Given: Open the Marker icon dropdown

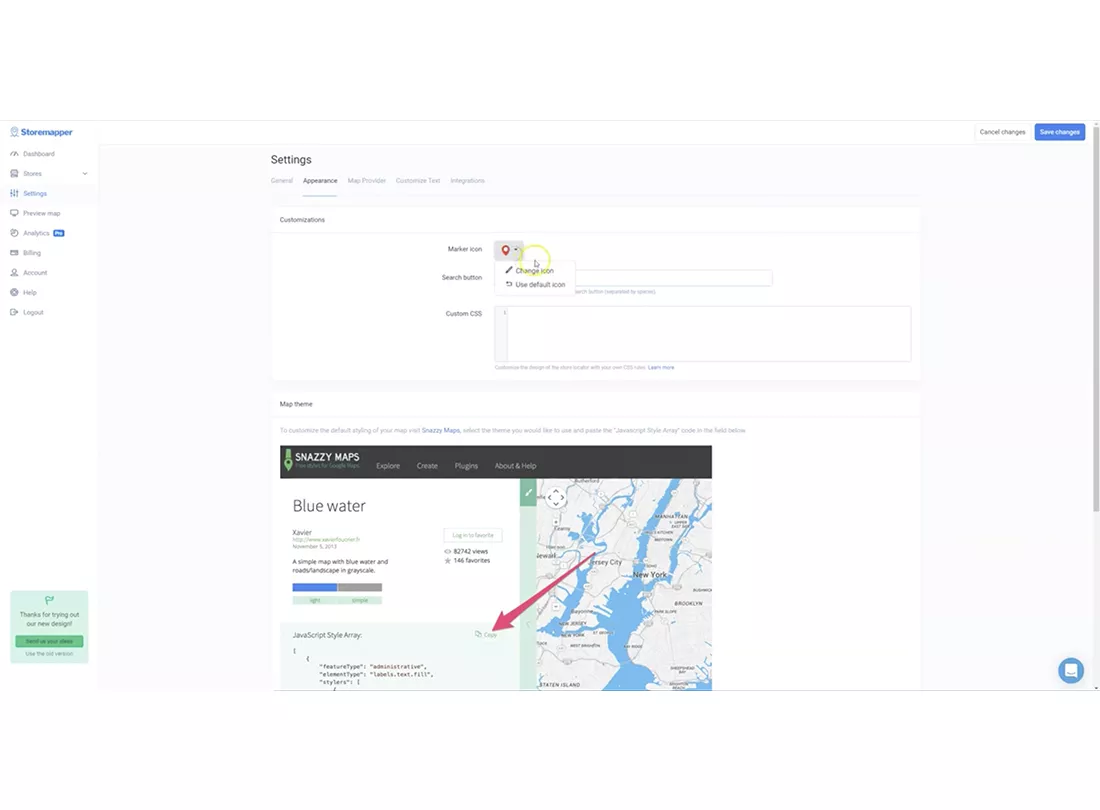Looking at the screenshot, I should pyautogui.click(x=509, y=250).
